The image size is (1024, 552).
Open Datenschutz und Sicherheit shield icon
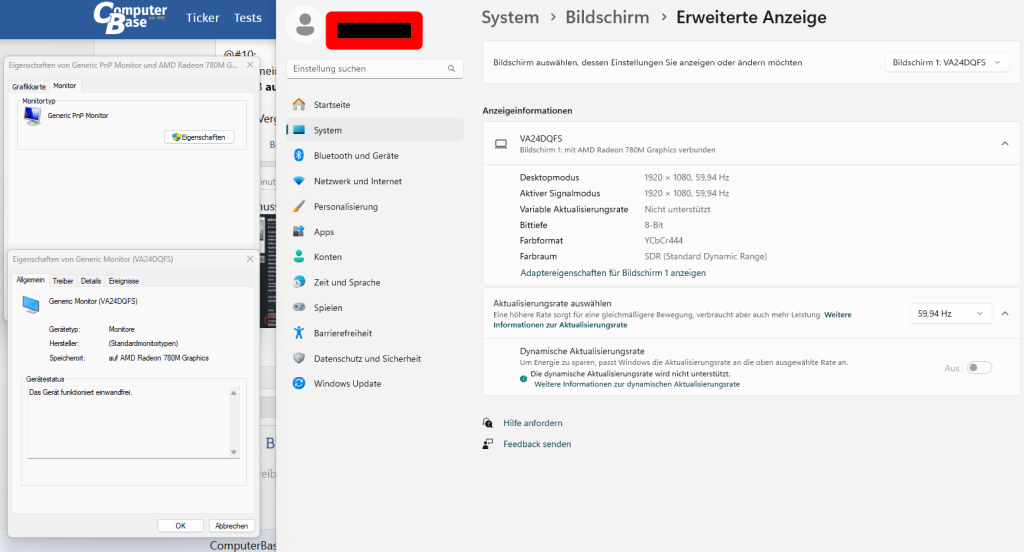[x=299, y=358]
